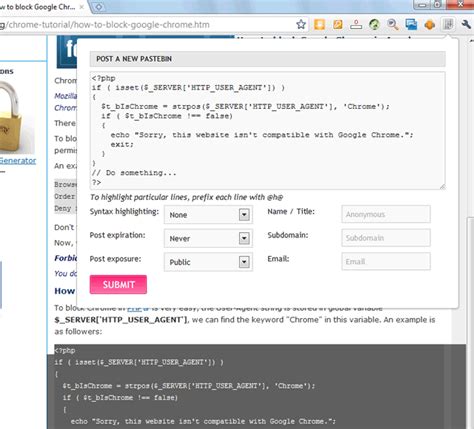The height and width of the screenshot is (429, 474).
Task: Open Syntax highlighting dropdown showing None
Action: pyautogui.click(x=208, y=215)
